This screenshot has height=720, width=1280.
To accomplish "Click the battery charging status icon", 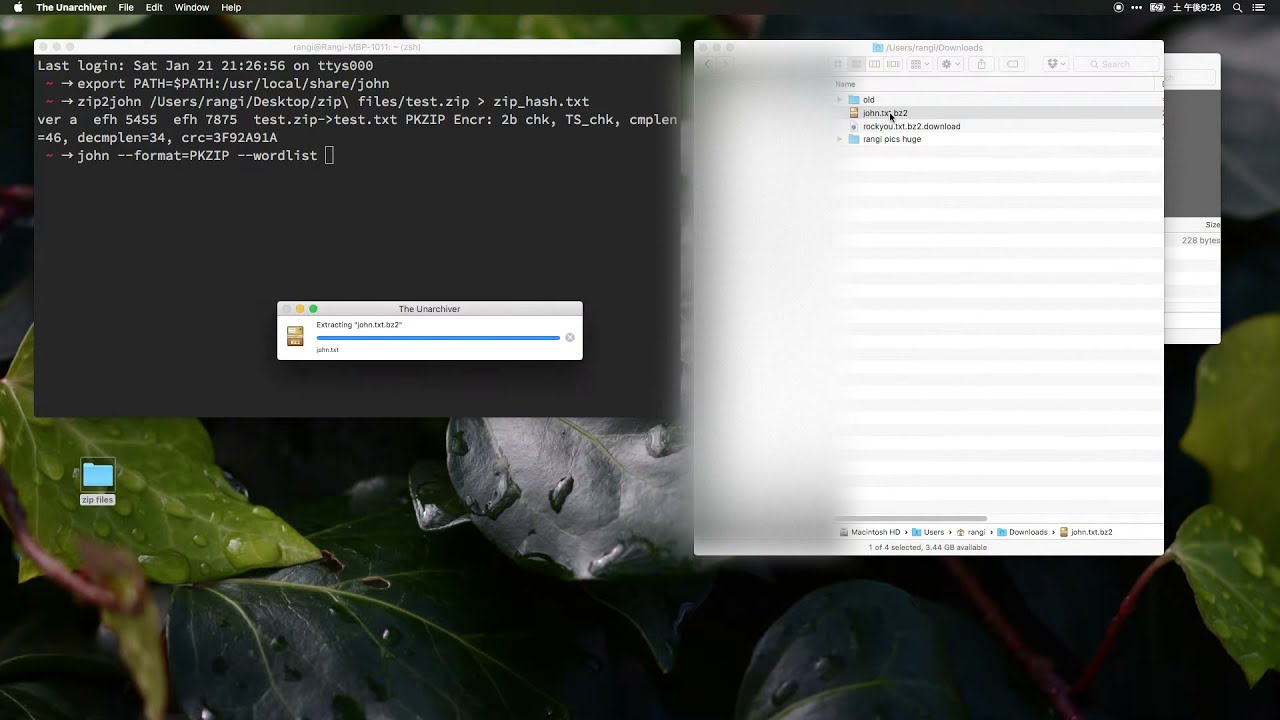I will pos(1158,7).
